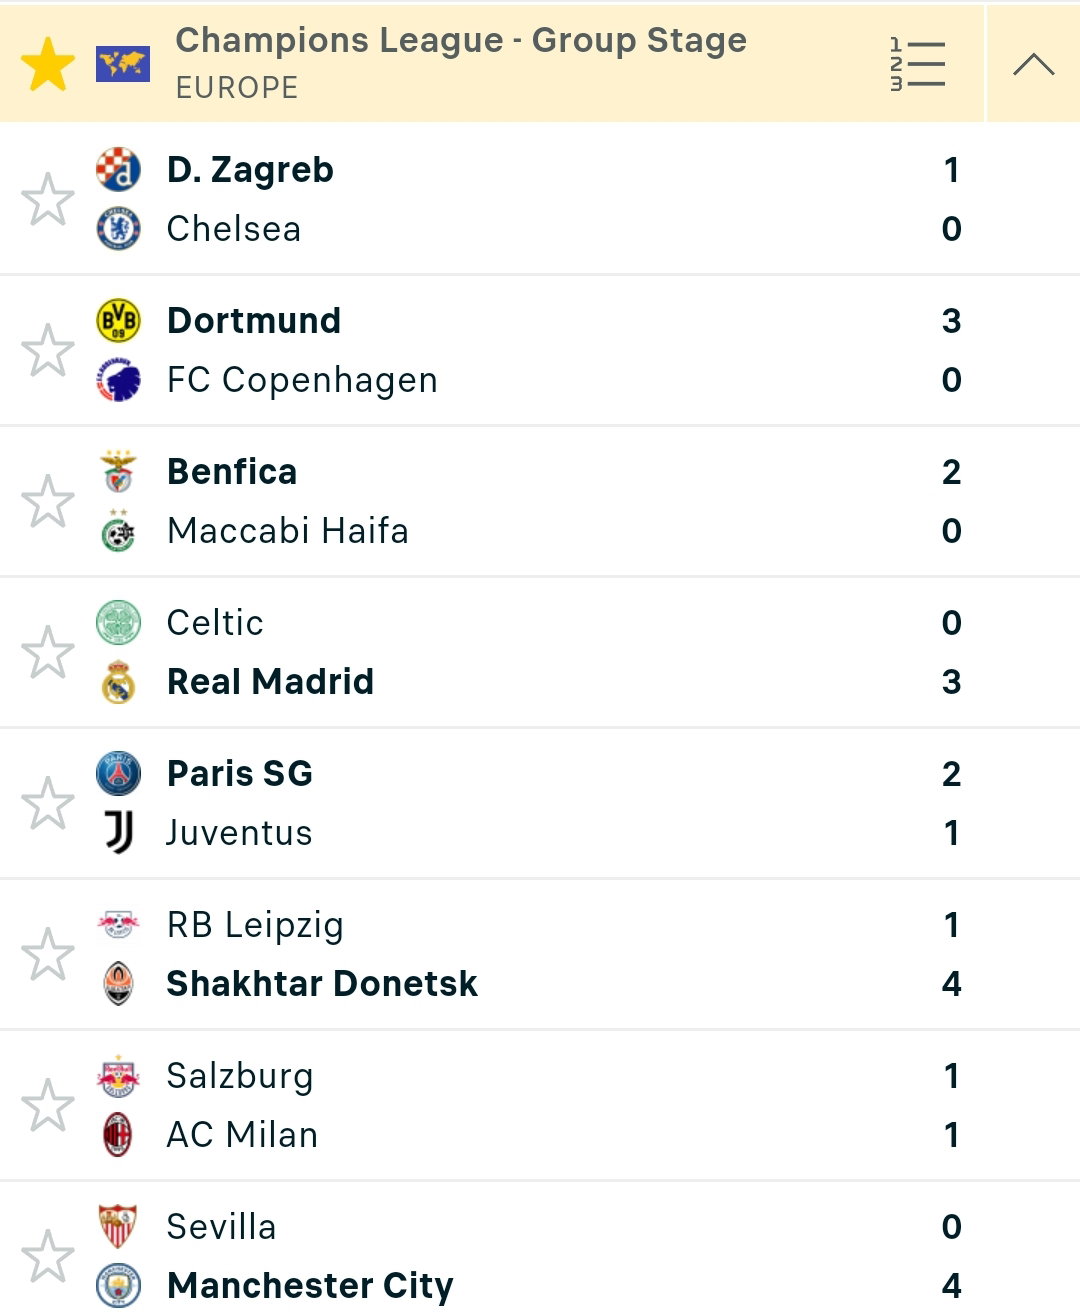Click the Real Madrid club crest
The height and width of the screenshot is (1312, 1080).
coord(118,682)
